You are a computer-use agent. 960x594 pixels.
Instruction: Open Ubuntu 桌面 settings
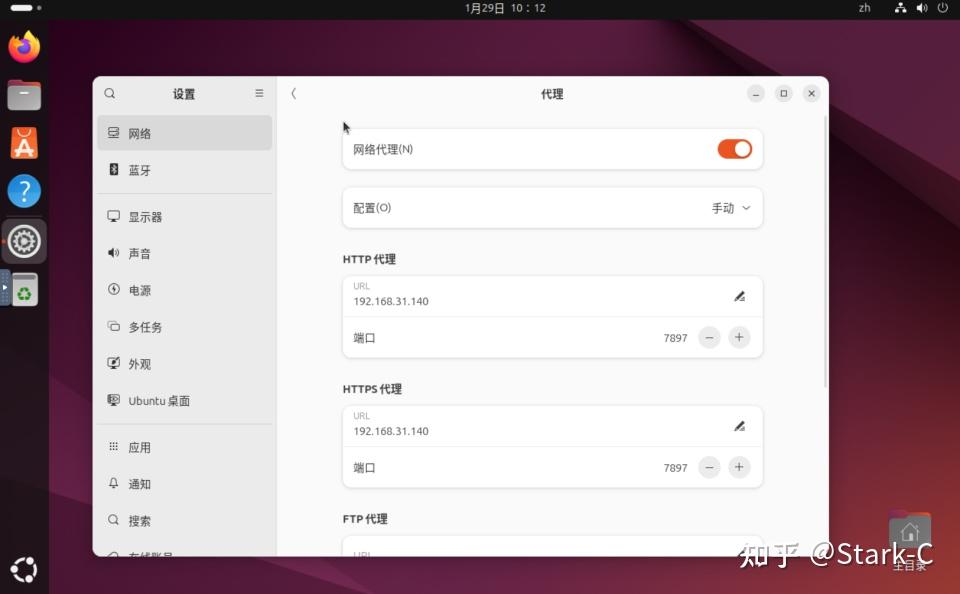point(184,400)
